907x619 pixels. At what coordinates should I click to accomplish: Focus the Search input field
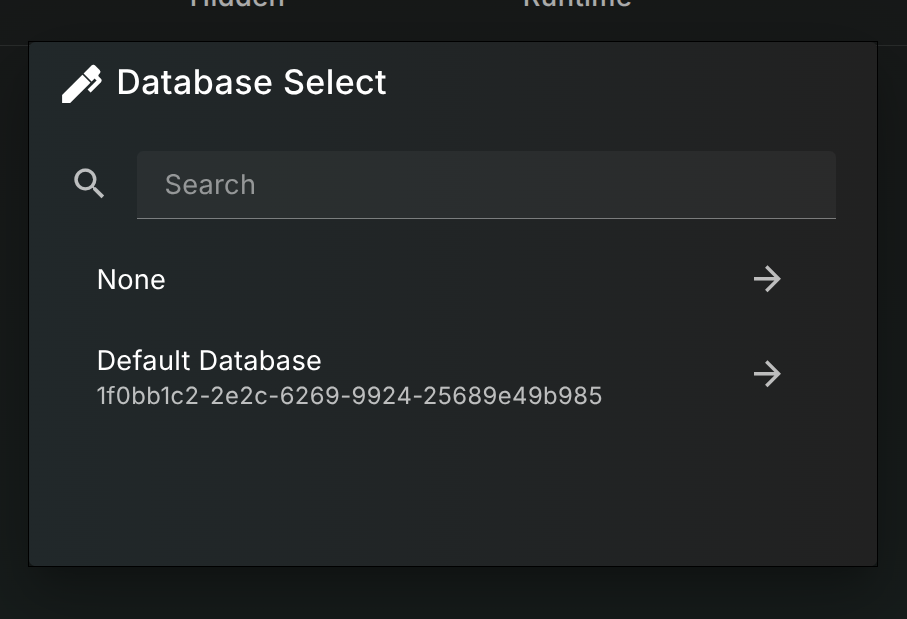(486, 184)
